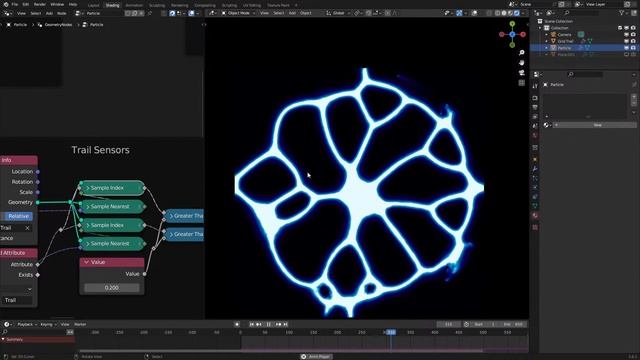Toggle viewport snapping magnet
The image size is (640, 360).
pyautogui.click(x=369, y=13)
